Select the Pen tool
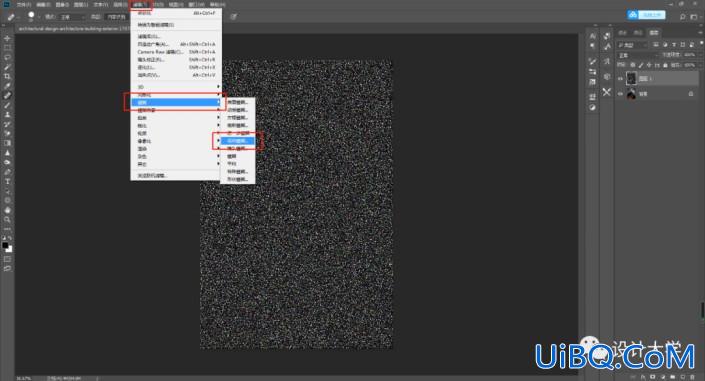705x381 pixels. 7,172
